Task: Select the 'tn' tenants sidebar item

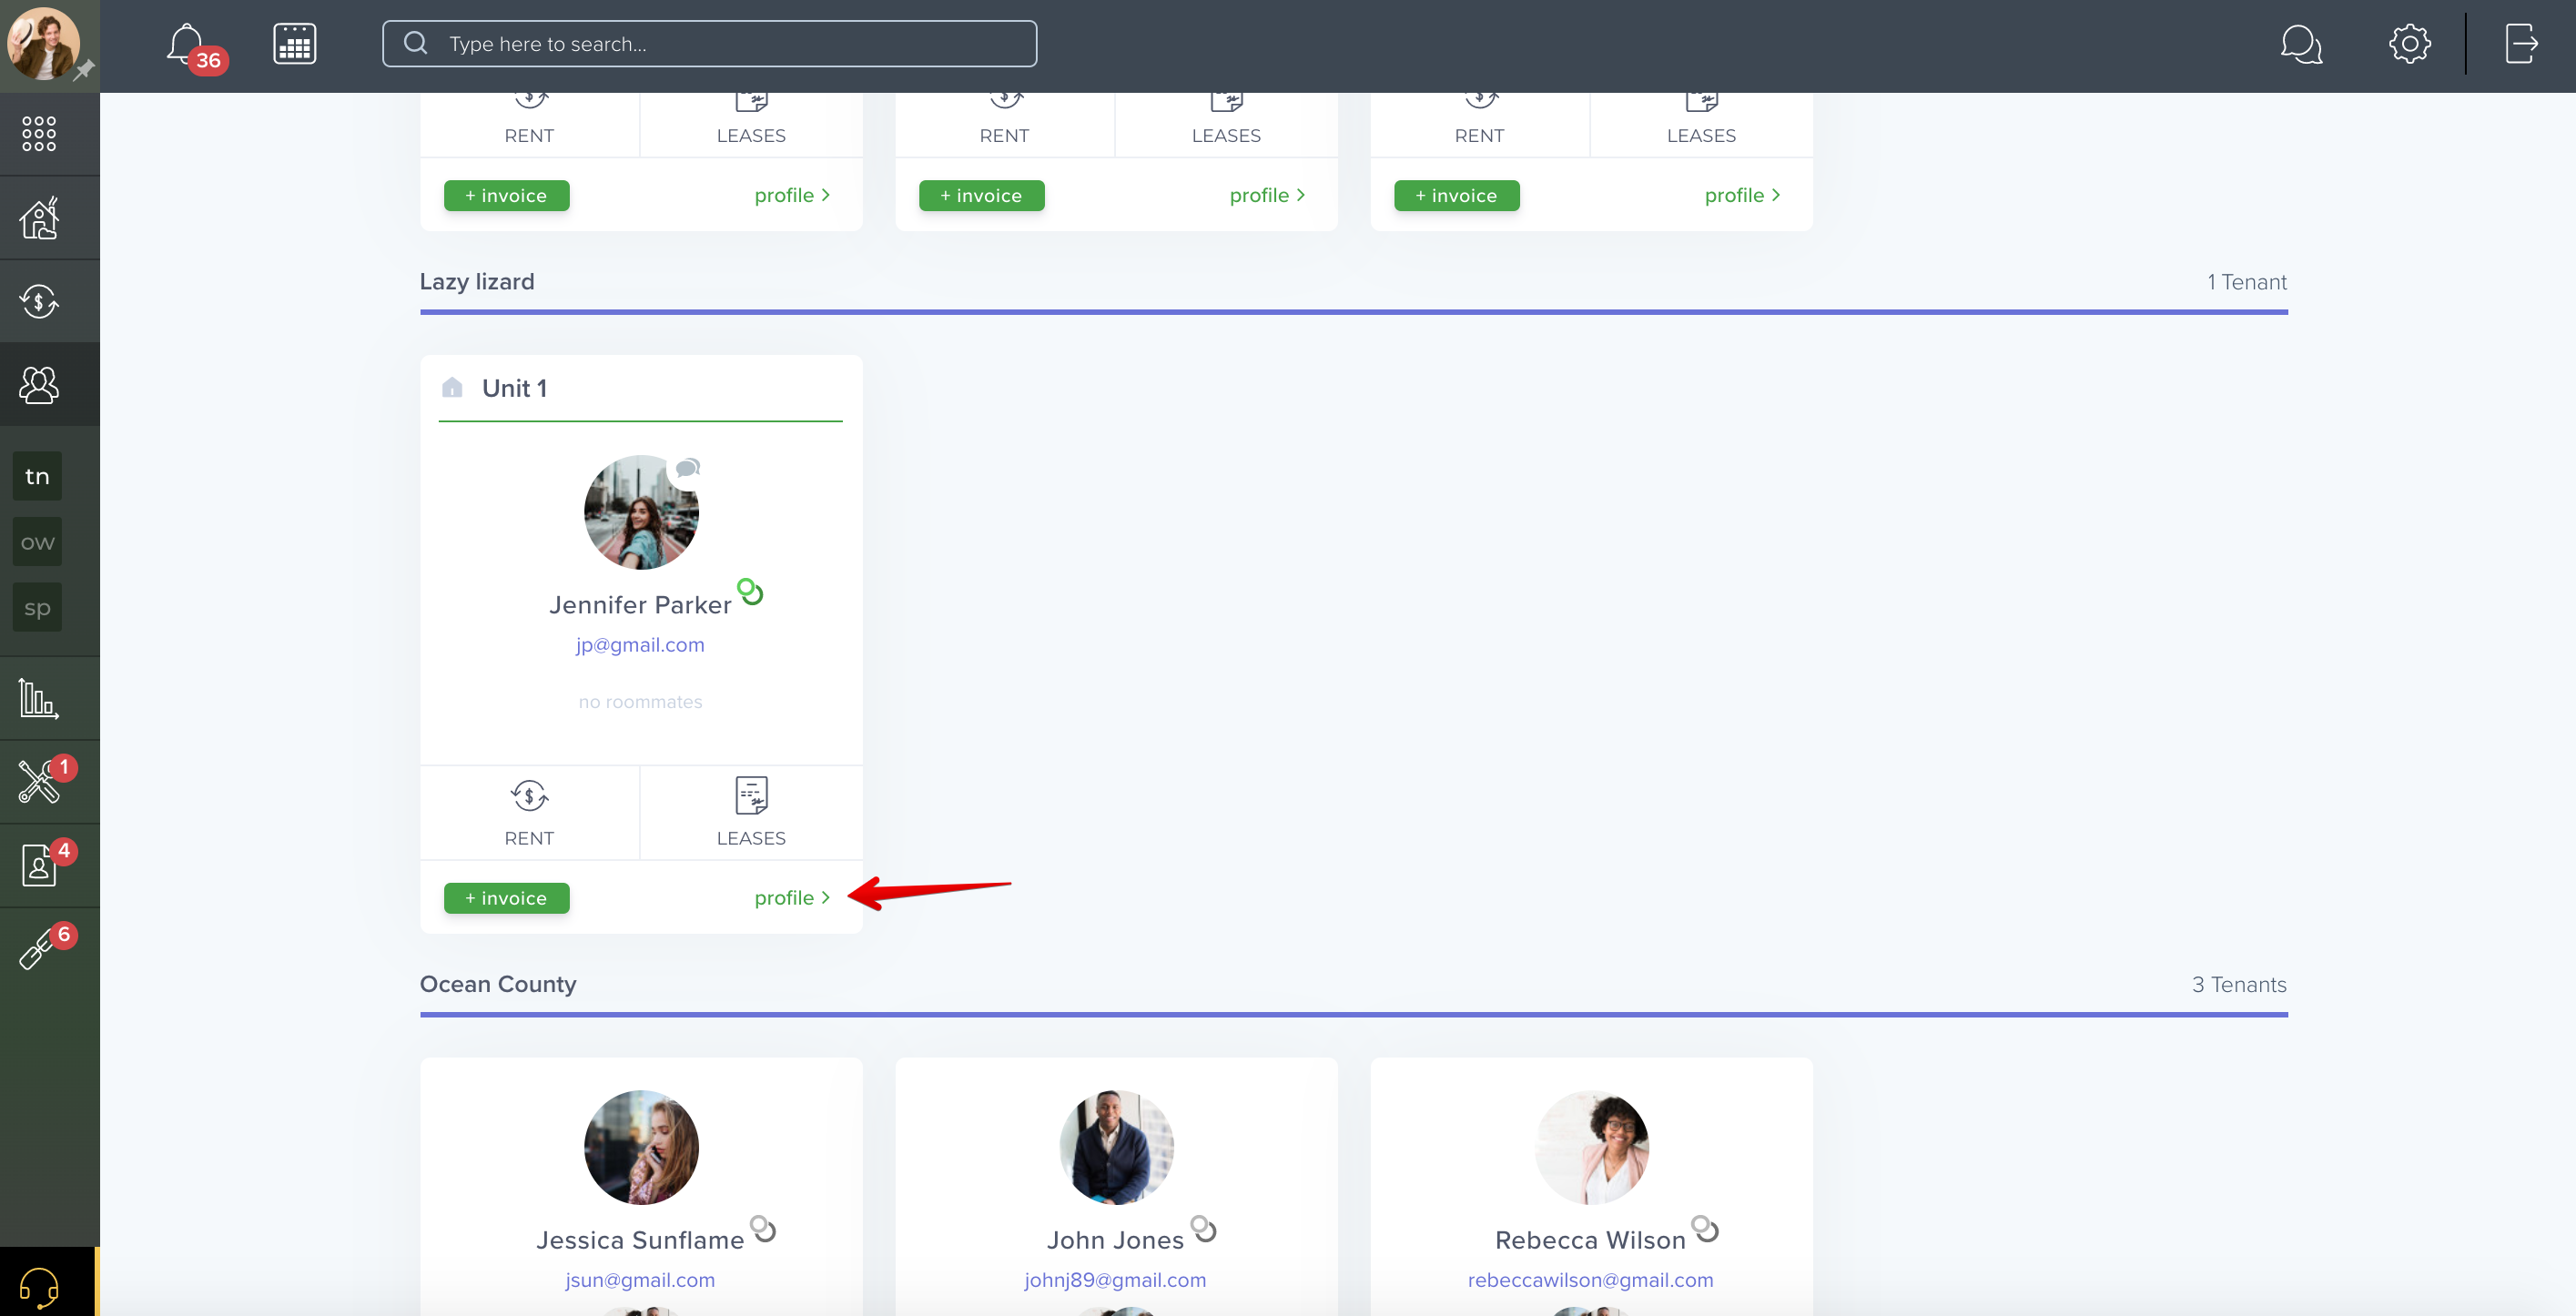Action: [x=37, y=476]
